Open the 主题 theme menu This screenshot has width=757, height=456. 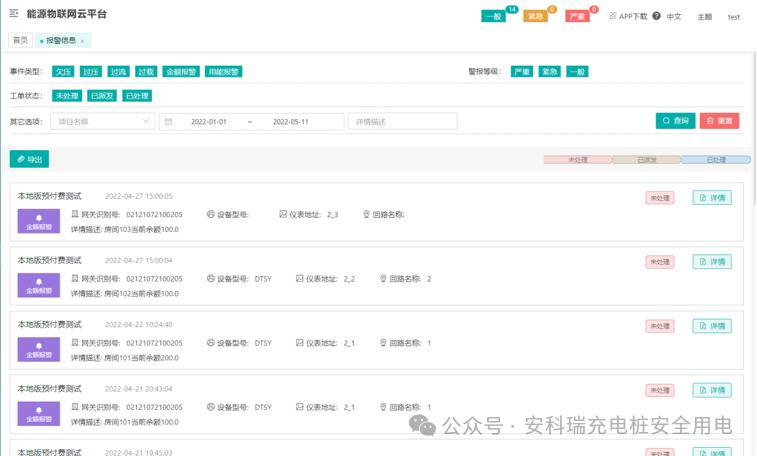tap(704, 17)
